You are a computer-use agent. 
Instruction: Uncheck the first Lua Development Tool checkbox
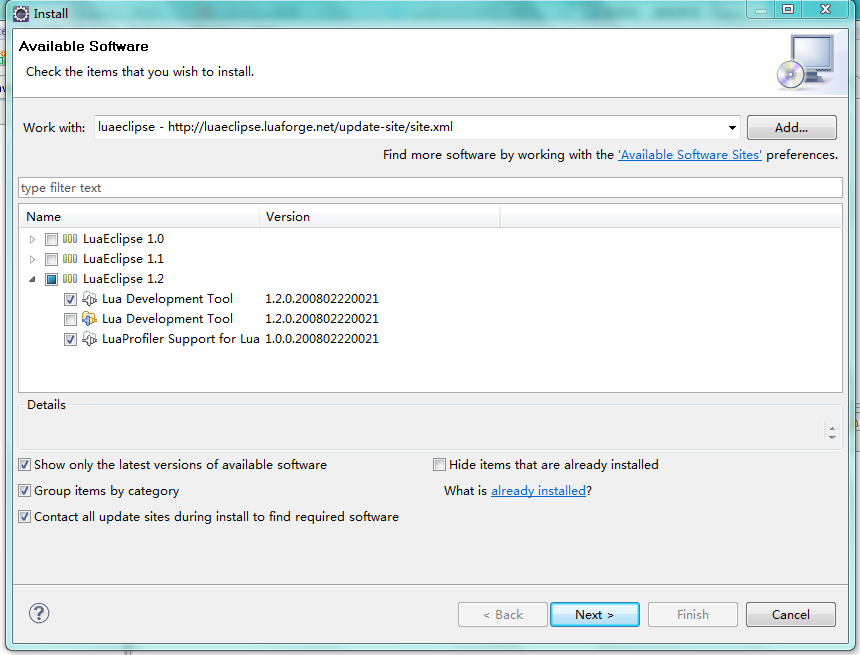point(70,299)
